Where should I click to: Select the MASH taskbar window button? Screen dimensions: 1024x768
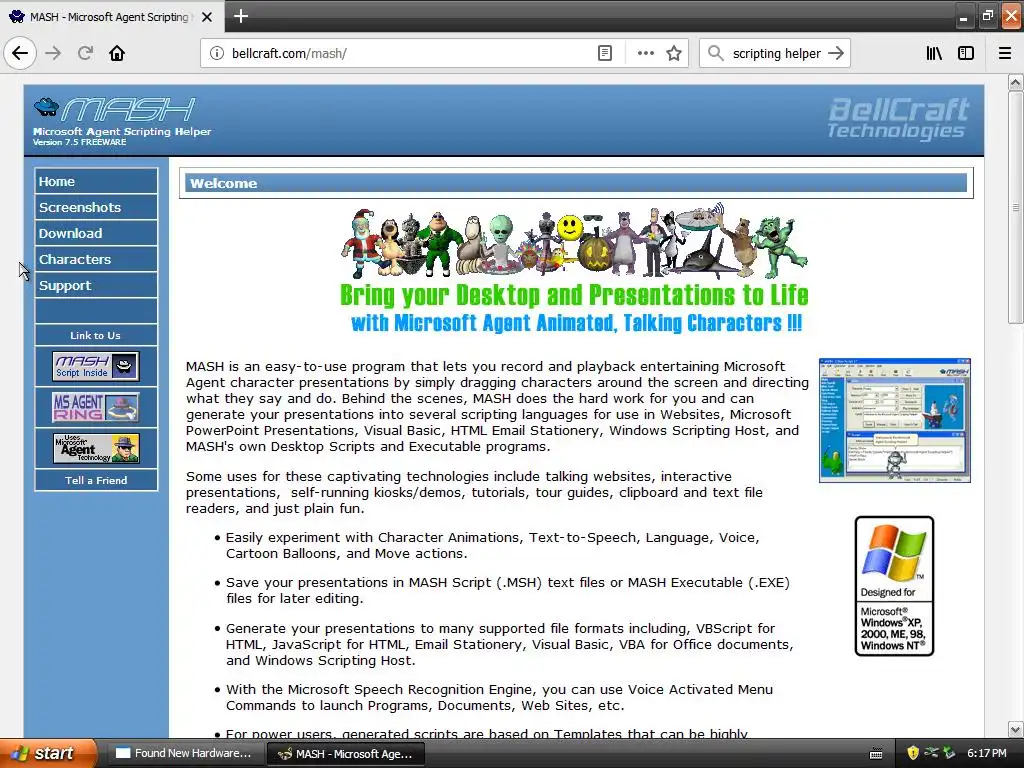tap(346, 754)
